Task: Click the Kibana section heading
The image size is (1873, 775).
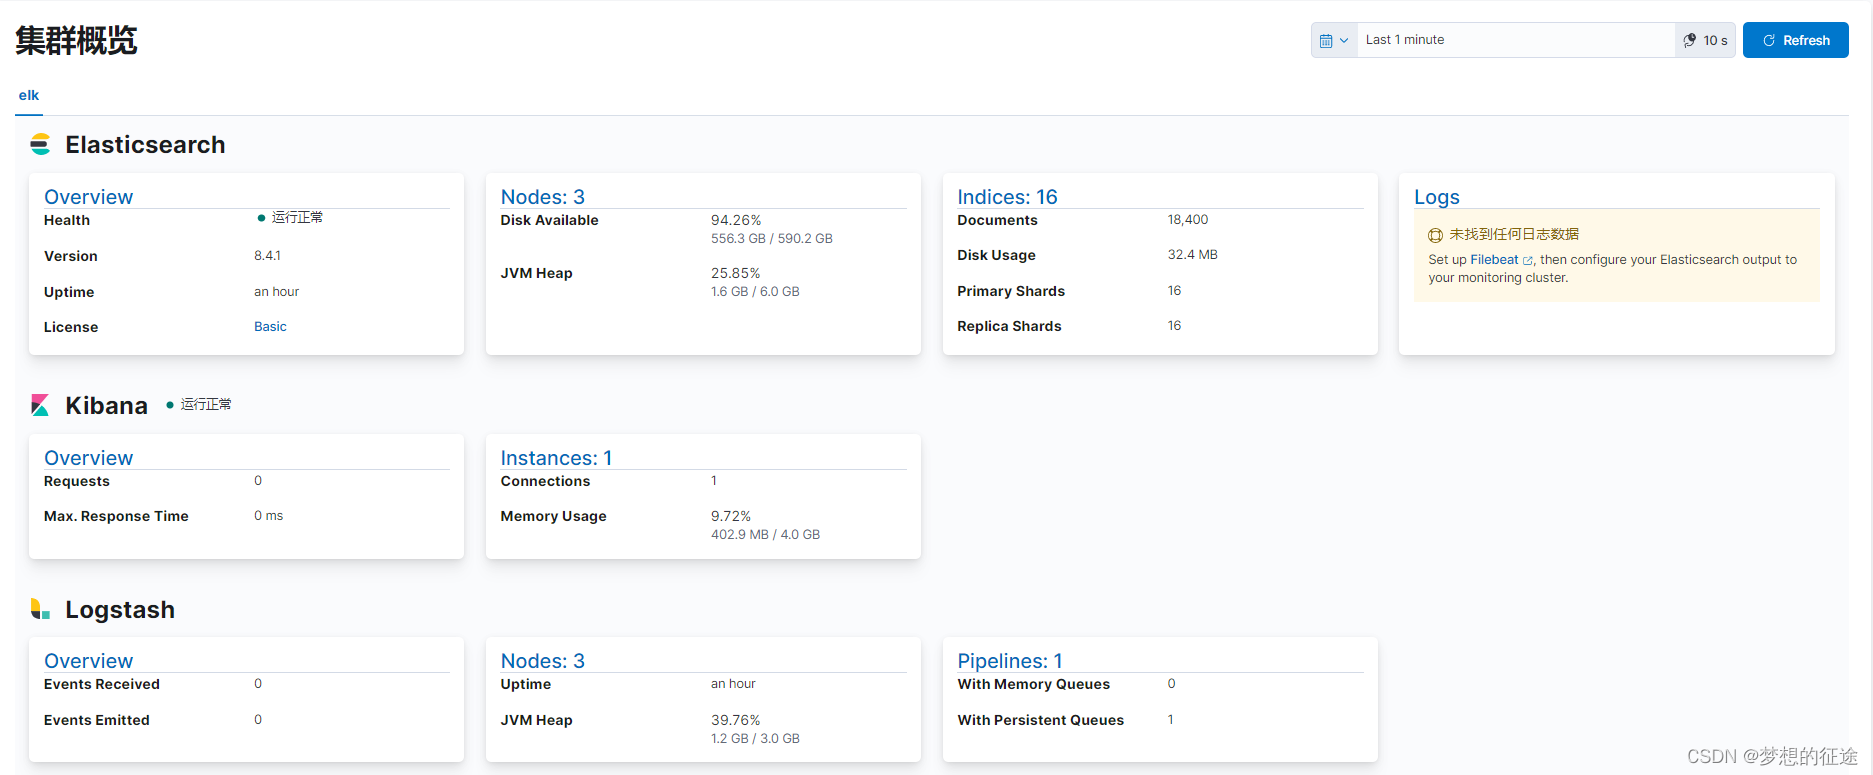Action: pyautogui.click(x=106, y=405)
